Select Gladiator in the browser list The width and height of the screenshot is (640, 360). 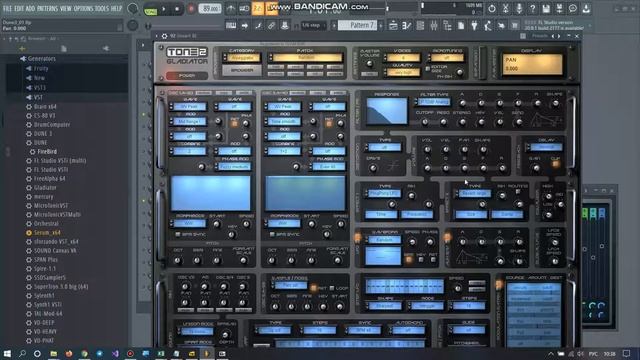click(x=45, y=188)
